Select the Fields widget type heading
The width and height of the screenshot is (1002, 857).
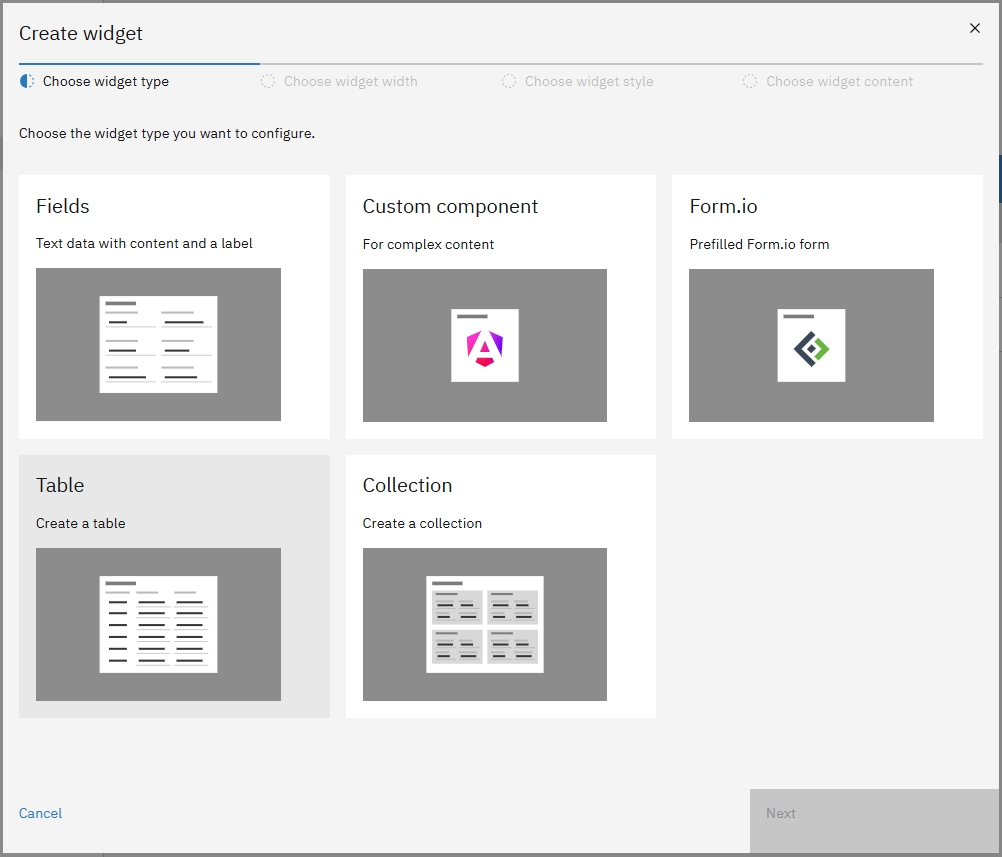(x=63, y=207)
